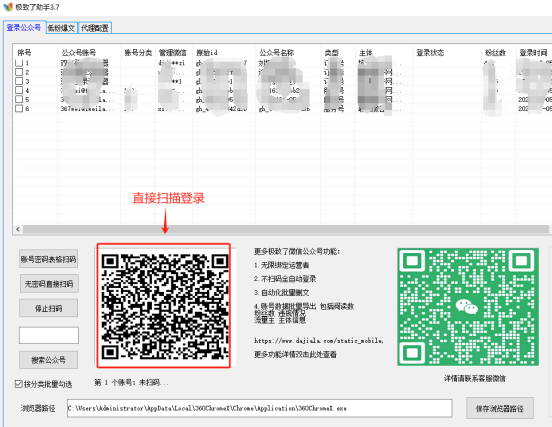Click the 账号分类 column header
This screenshot has height=427, width=552.
pyautogui.click(x=138, y=53)
